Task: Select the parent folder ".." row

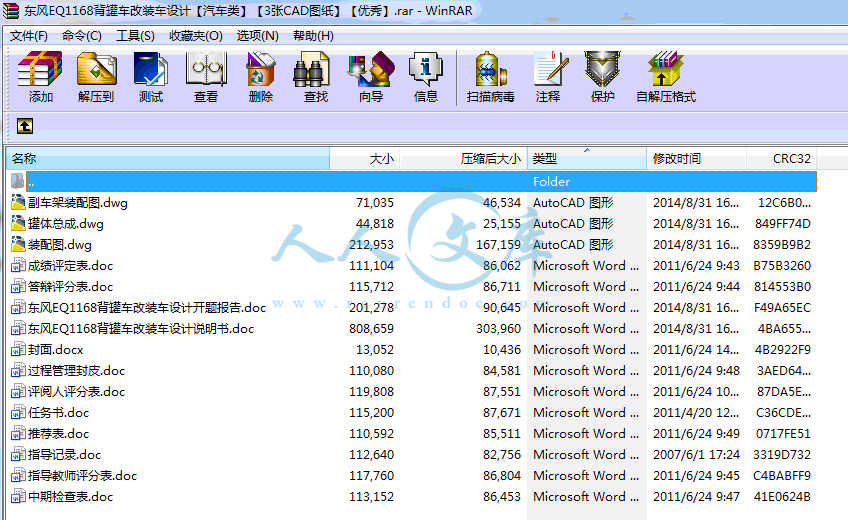Action: 31,182
